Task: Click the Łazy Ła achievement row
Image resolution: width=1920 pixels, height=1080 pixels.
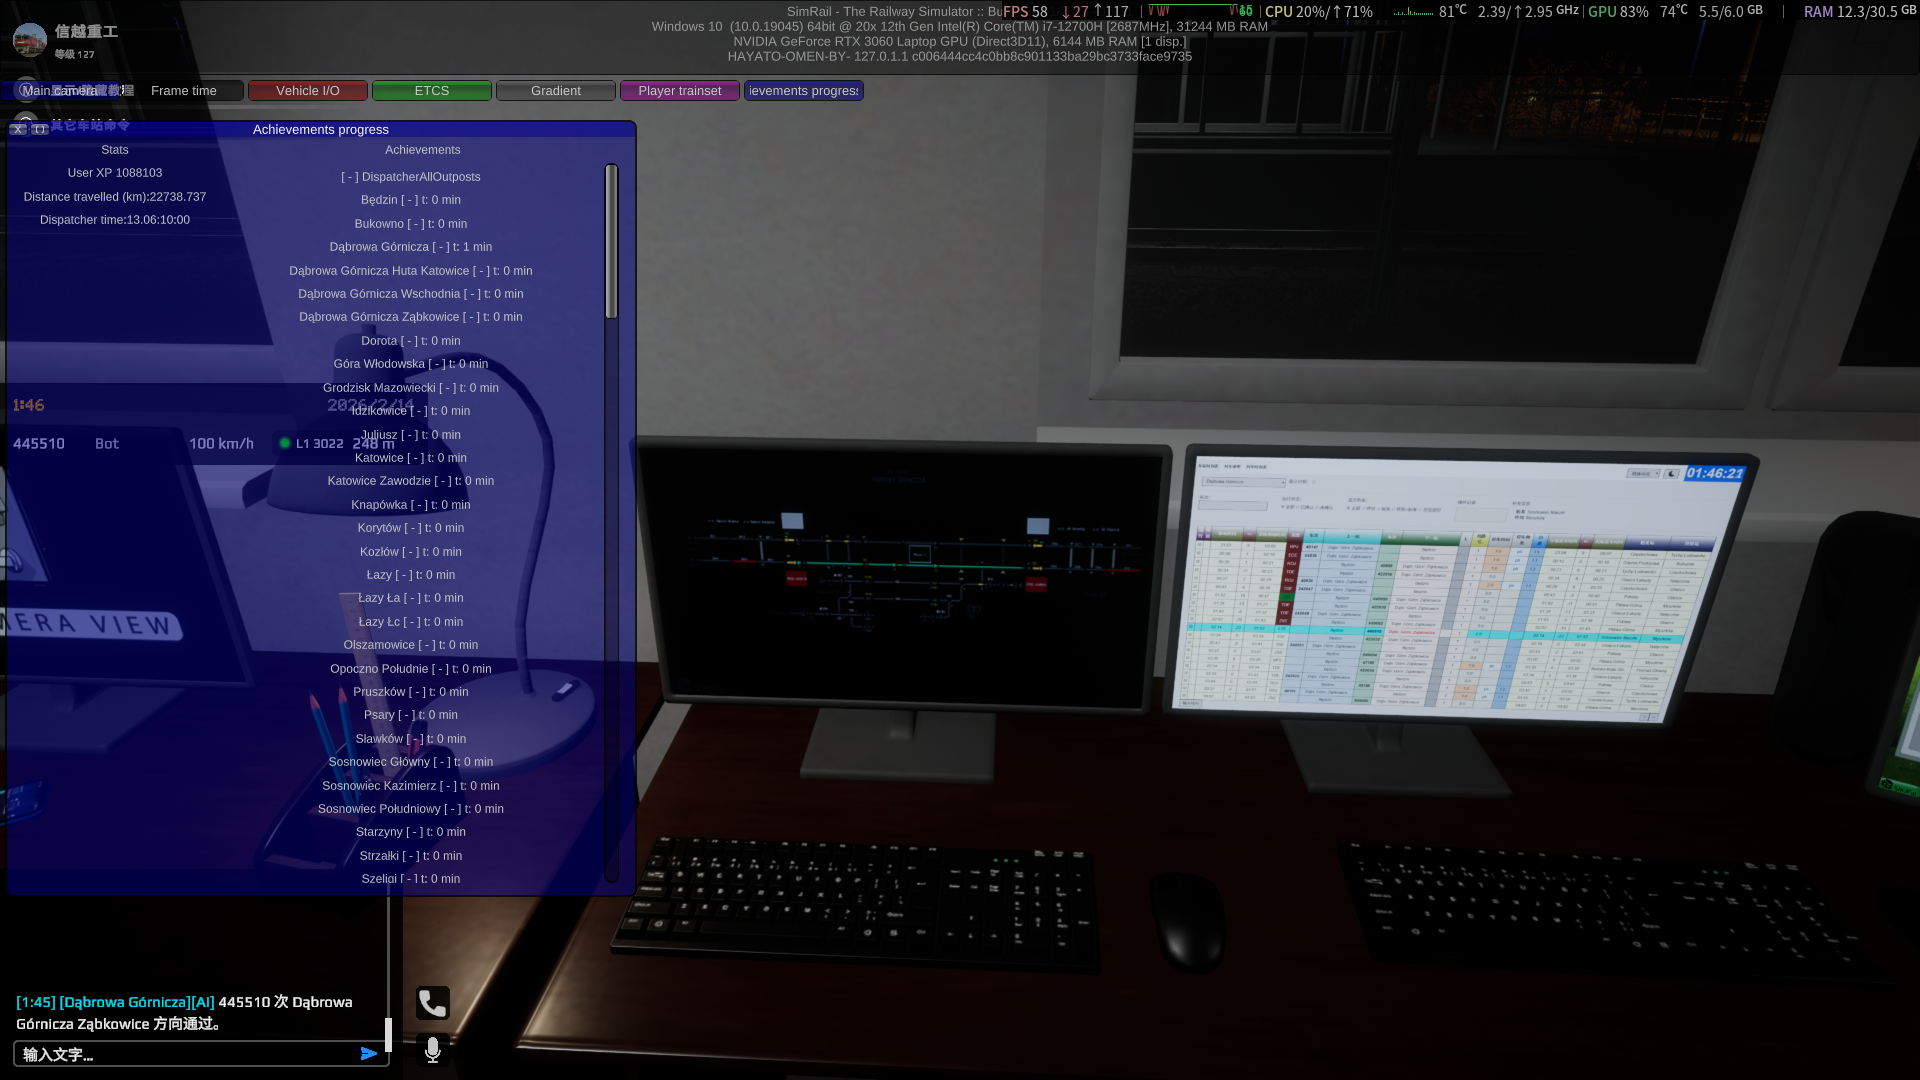Action: pos(411,598)
